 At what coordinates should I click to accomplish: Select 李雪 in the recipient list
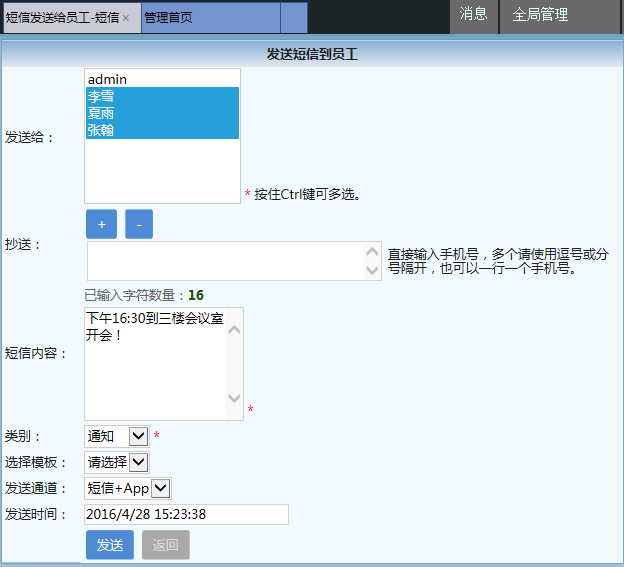(x=101, y=96)
